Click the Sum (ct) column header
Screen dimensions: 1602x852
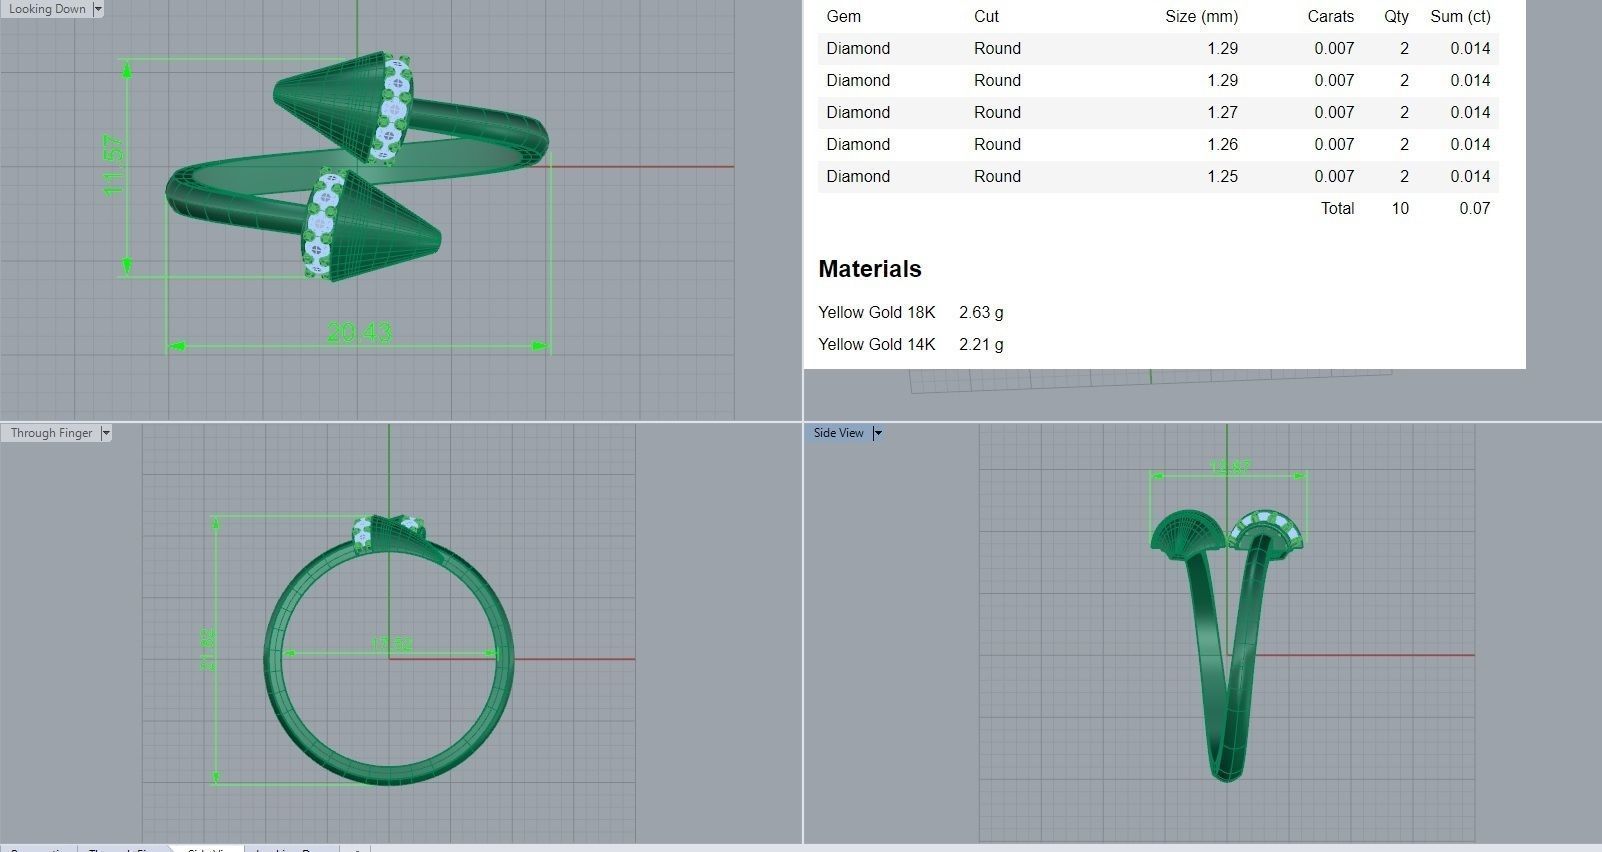coord(1460,16)
